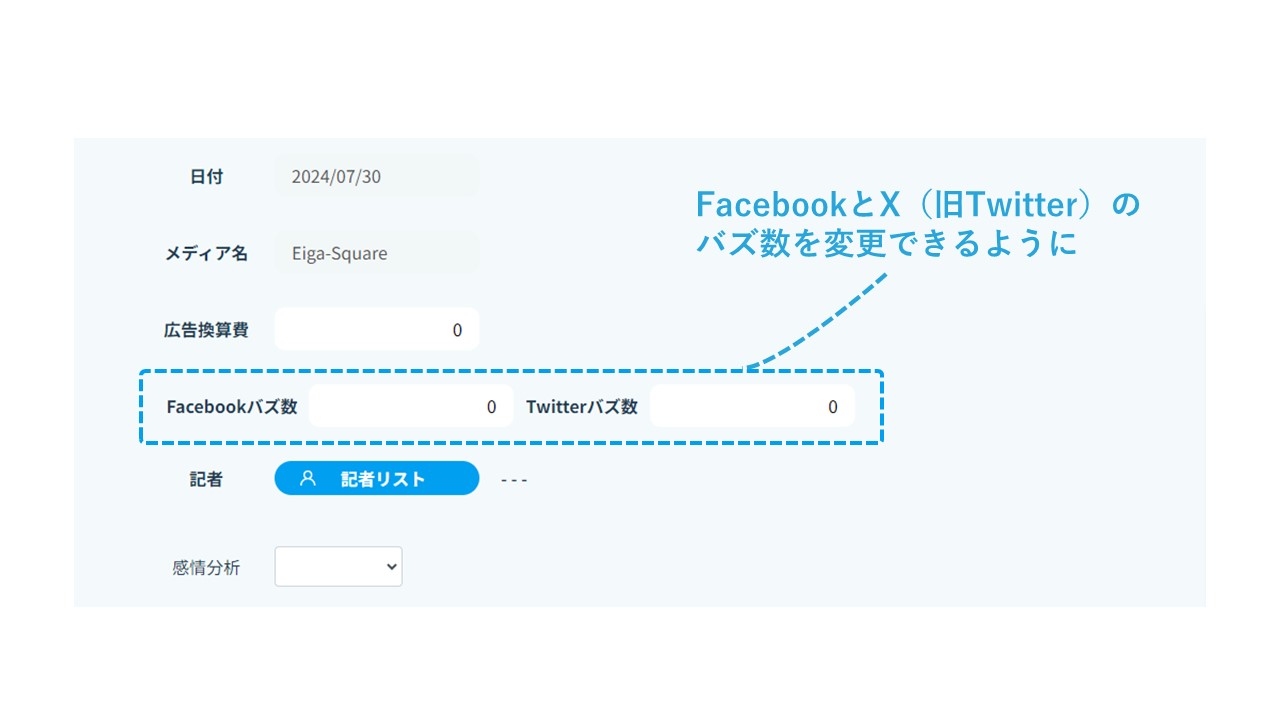Screen dimensions: 1280x720
Task: Click the chevron arrow of 感情分析 select
Action: coord(391,566)
